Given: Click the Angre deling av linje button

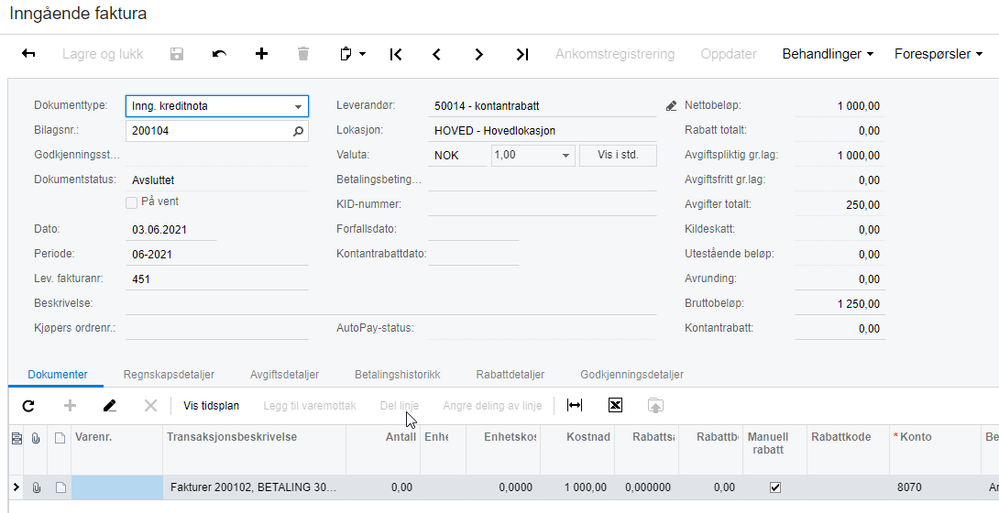Looking at the screenshot, I should 492,405.
